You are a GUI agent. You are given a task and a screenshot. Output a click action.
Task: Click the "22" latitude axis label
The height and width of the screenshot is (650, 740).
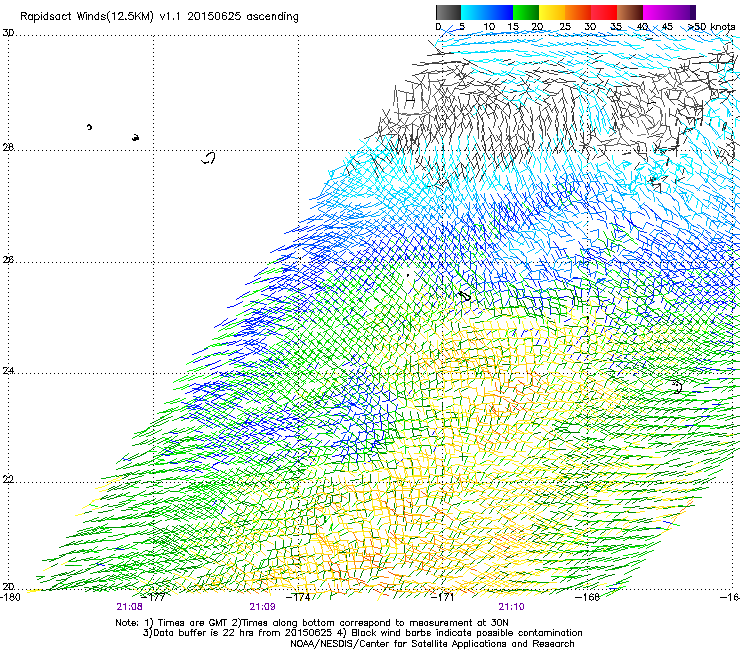8,480
